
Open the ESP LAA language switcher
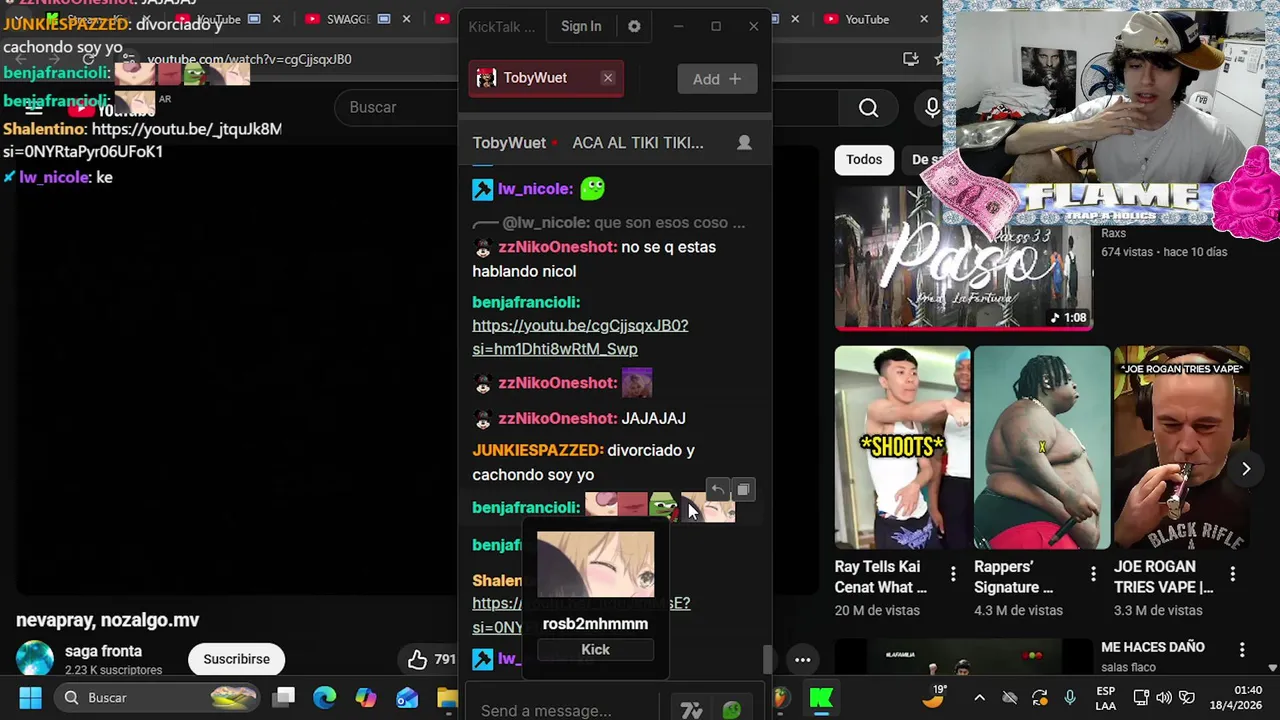pos(1105,697)
